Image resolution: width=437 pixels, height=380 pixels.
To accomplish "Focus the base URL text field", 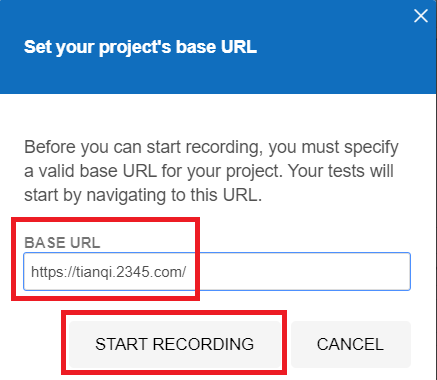I will (217, 272).
